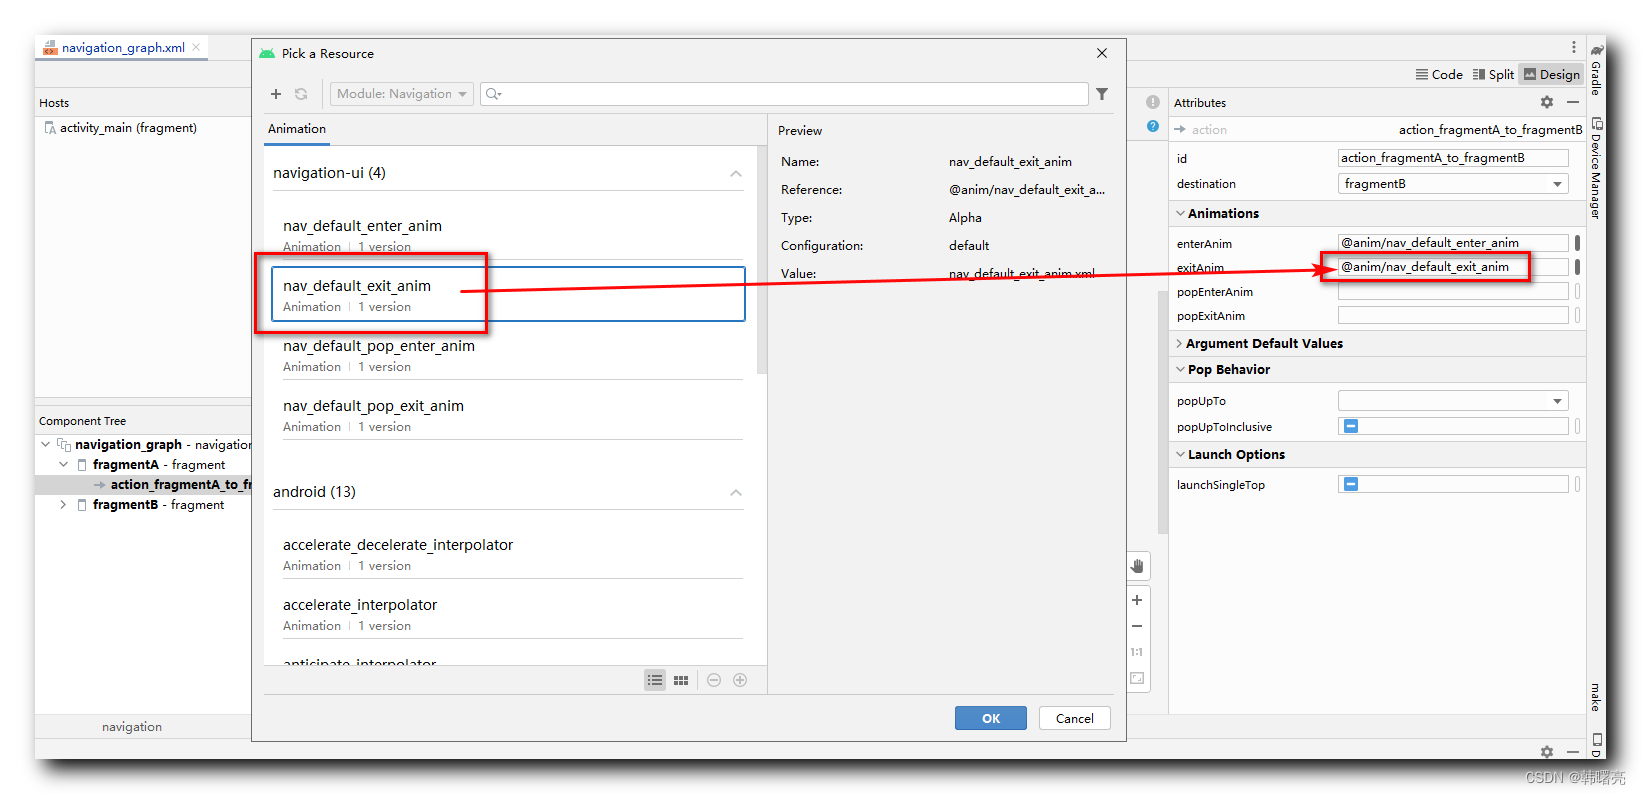1641x794 pixels.
Task: Select nav_default_pop_enter_anim resource
Action: point(508,355)
